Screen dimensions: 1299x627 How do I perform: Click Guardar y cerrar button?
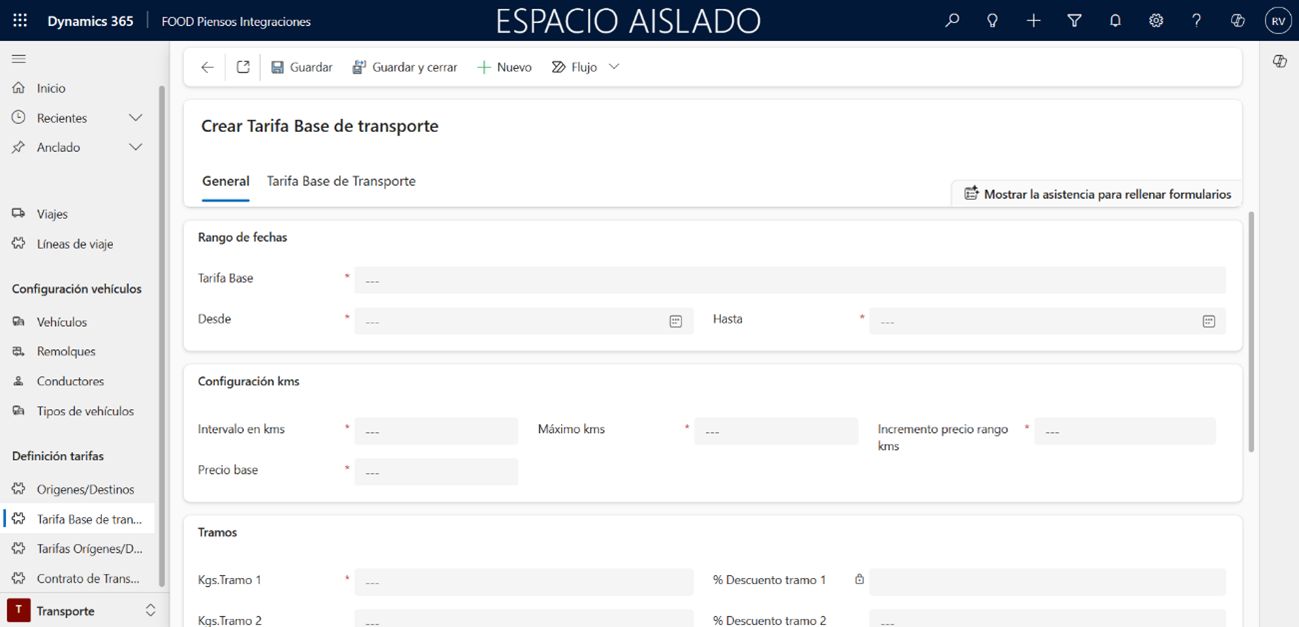pyautogui.click(x=404, y=67)
